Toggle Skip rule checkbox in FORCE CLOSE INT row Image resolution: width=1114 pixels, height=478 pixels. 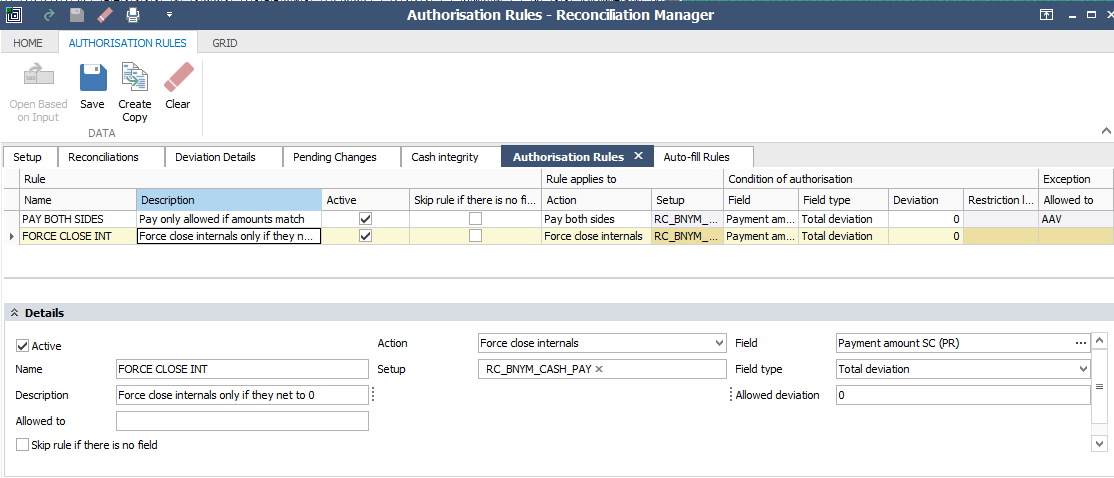[x=475, y=236]
